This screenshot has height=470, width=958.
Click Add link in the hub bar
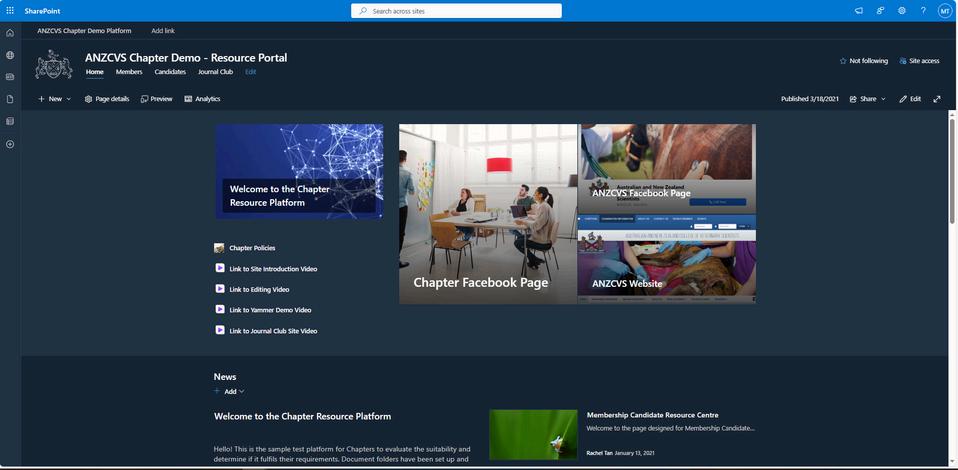(x=163, y=31)
